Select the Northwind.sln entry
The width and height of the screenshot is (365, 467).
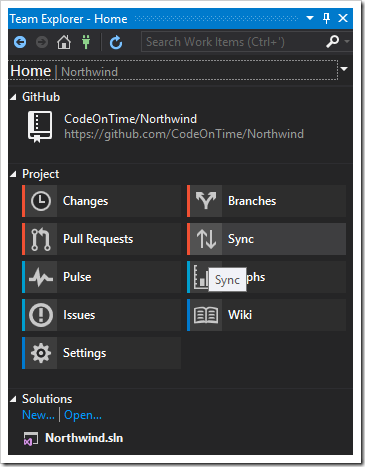pos(84,438)
